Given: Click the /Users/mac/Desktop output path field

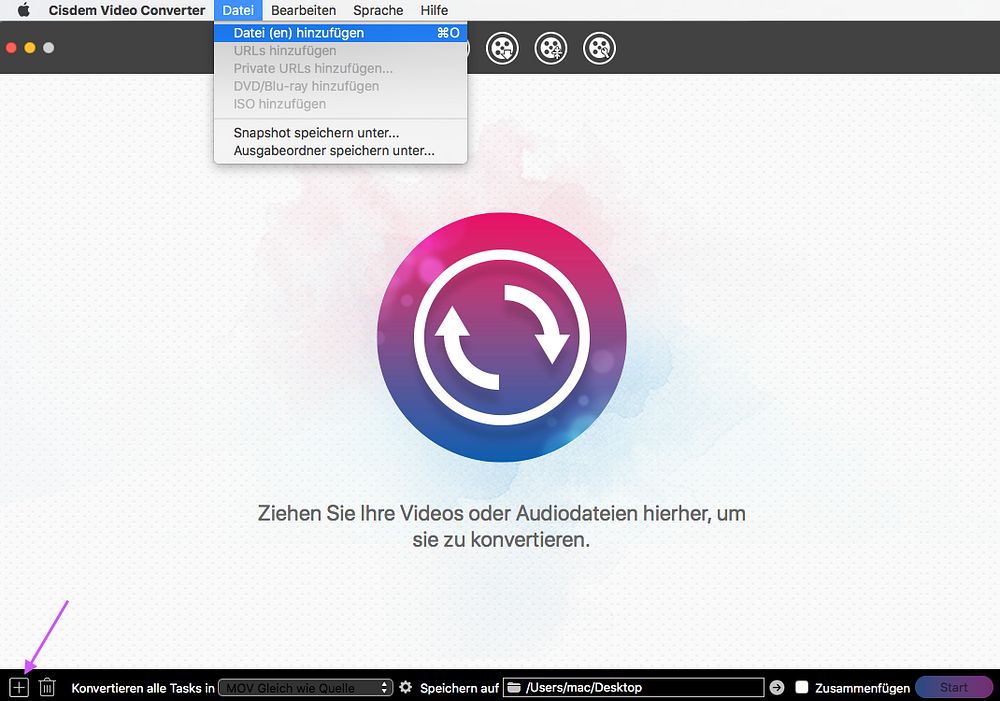Looking at the screenshot, I should click(x=633, y=687).
